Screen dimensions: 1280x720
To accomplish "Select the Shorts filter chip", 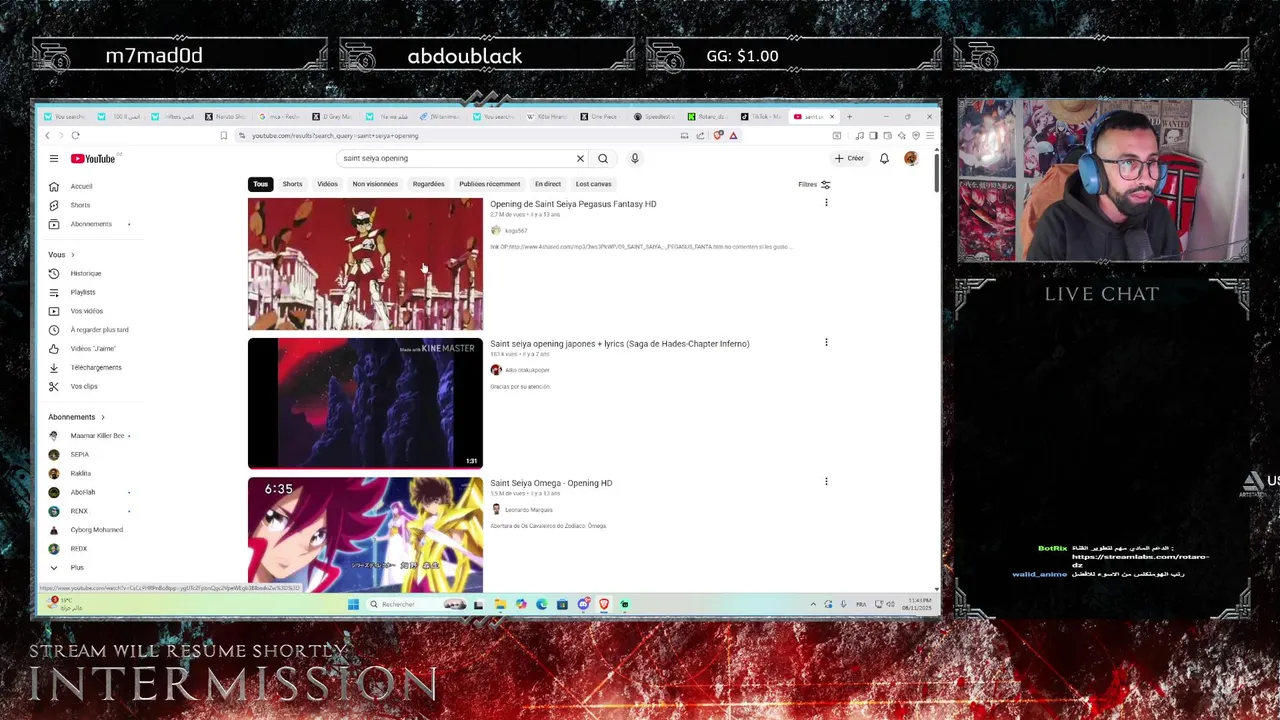I will 292,184.
